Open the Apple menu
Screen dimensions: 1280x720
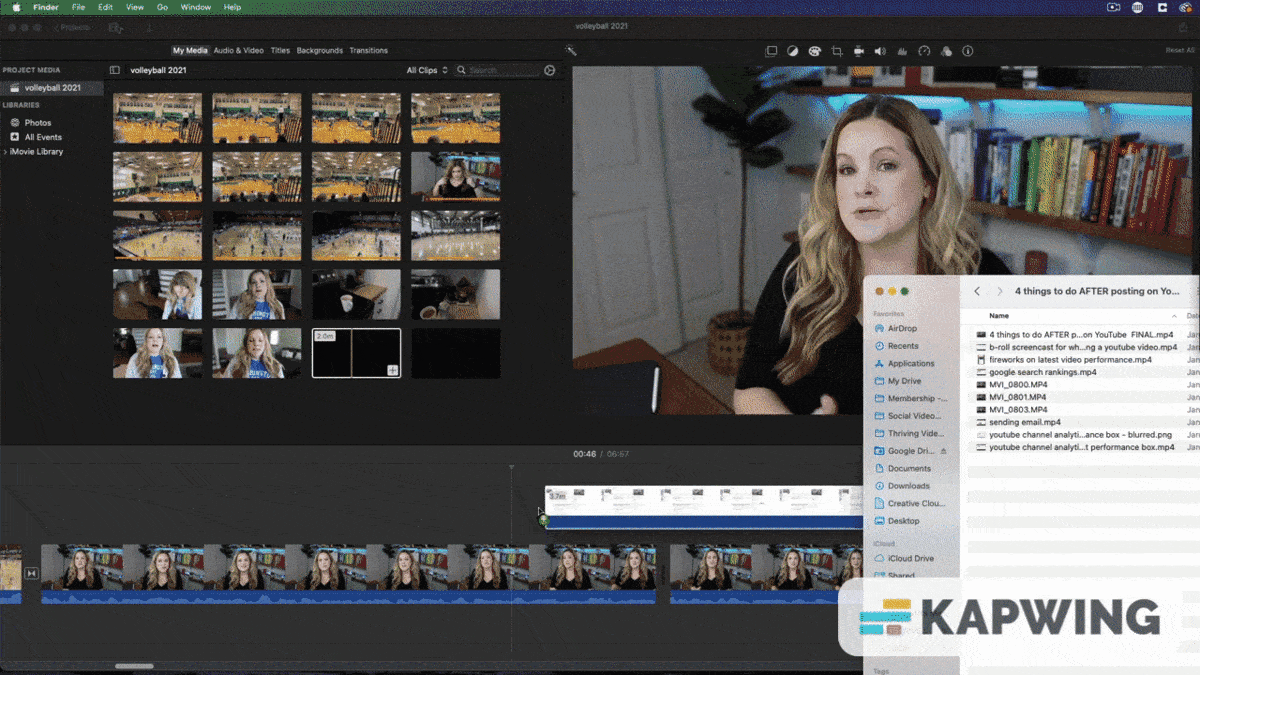16,7
